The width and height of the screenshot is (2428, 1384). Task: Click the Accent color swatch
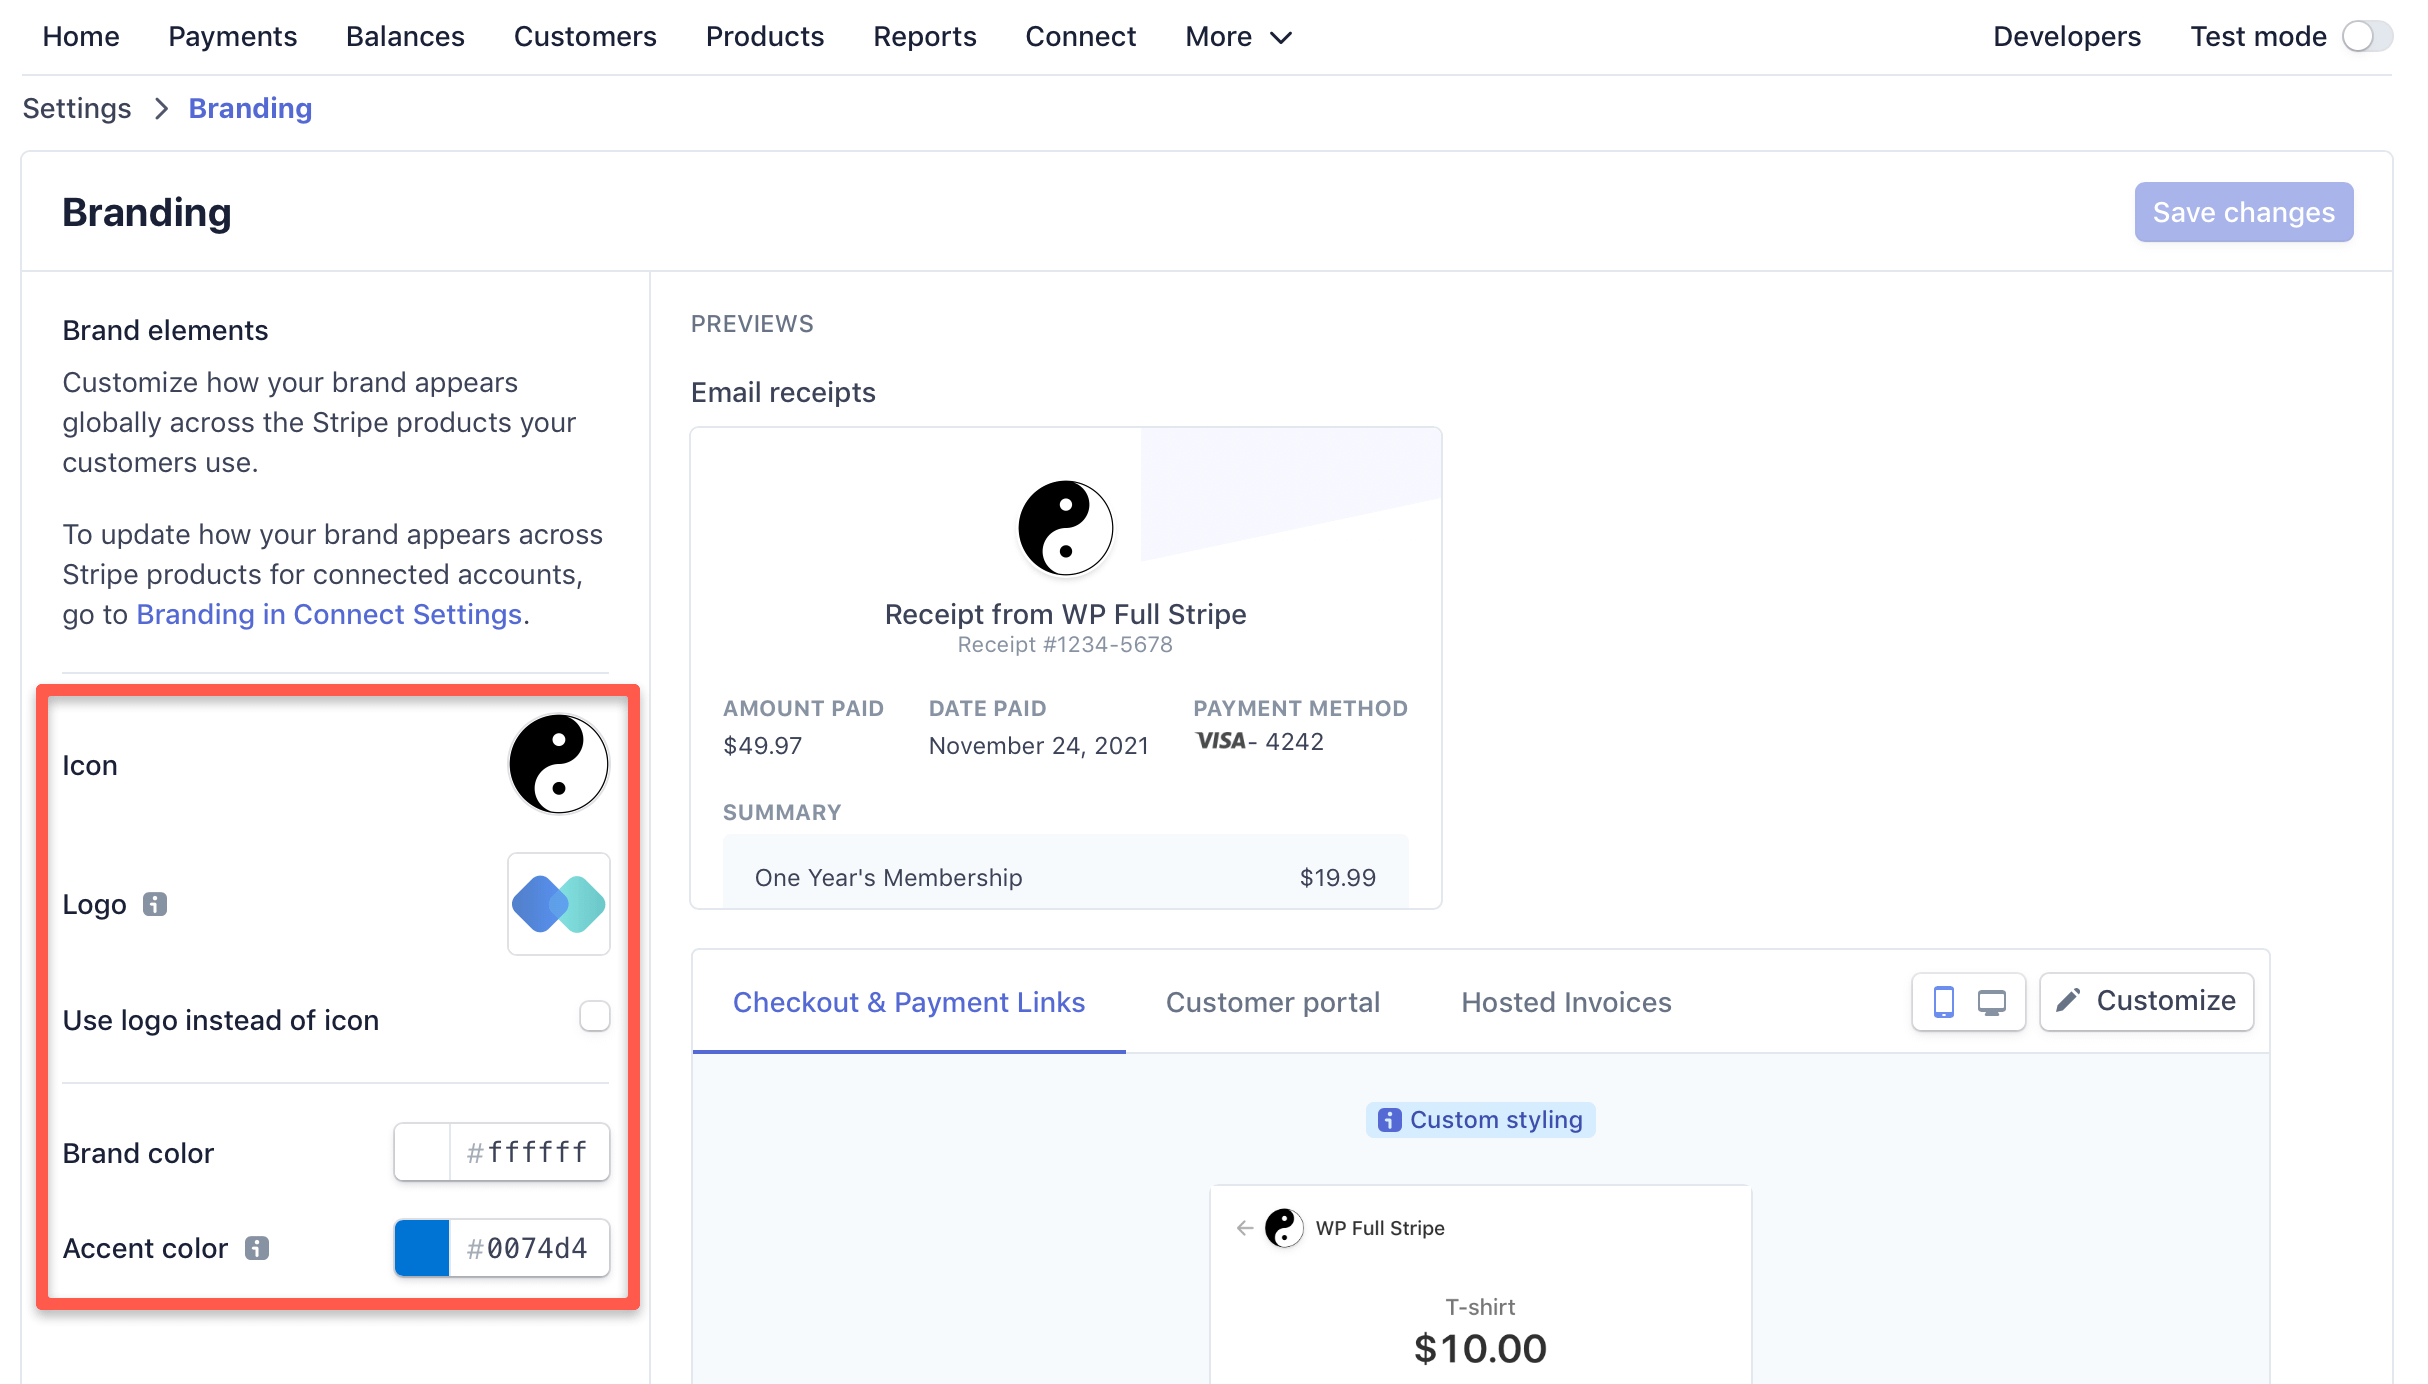424,1247
